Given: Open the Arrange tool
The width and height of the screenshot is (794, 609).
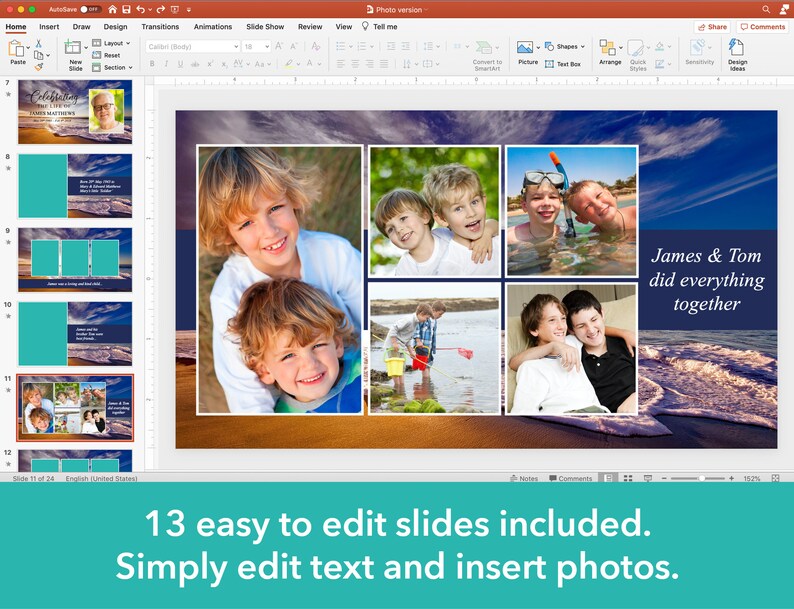Looking at the screenshot, I should point(610,53).
